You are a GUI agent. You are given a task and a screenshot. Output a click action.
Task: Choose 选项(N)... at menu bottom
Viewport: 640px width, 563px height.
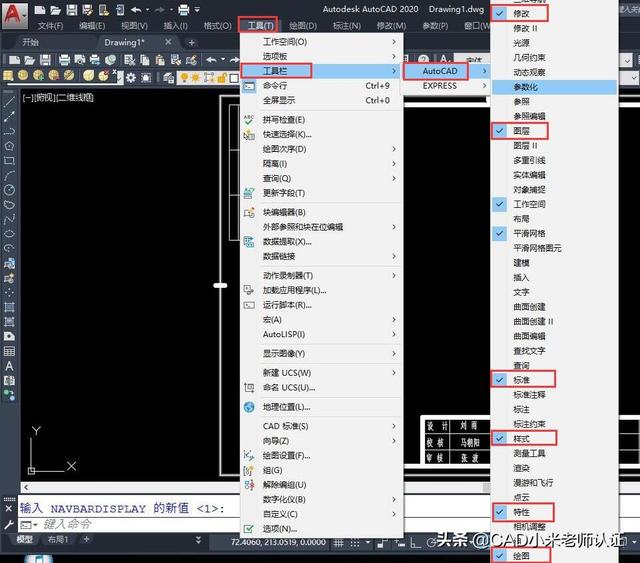pyautogui.click(x=322, y=529)
